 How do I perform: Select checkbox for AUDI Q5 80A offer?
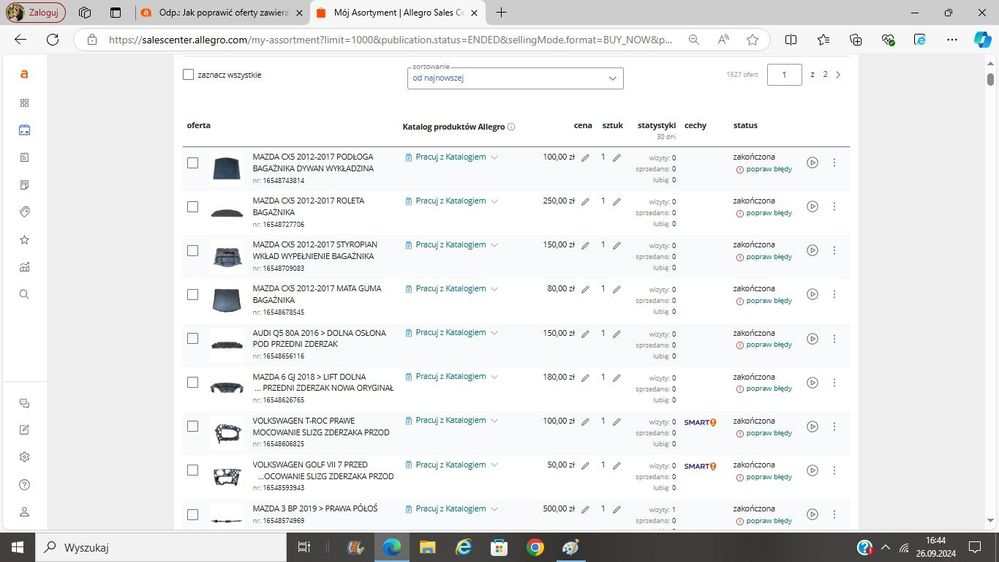(192, 338)
